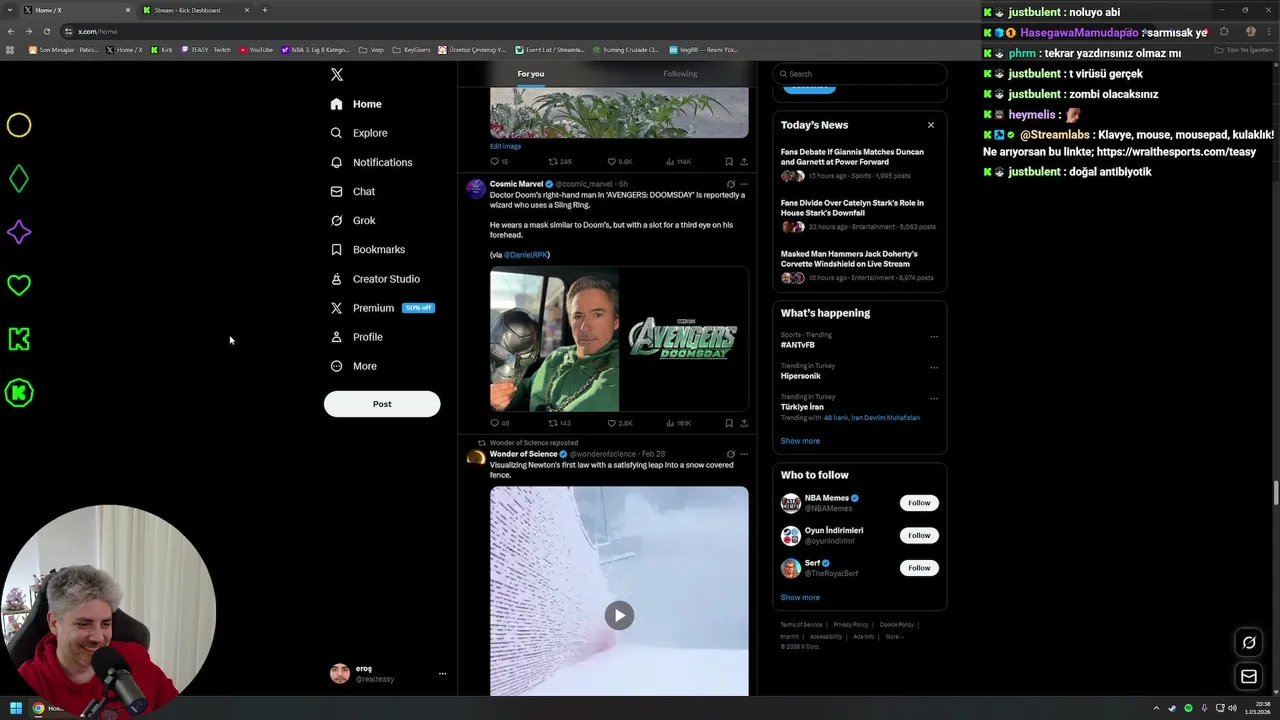Play the Wonder of Science video
The width and height of the screenshot is (1280, 720).
tap(619, 615)
